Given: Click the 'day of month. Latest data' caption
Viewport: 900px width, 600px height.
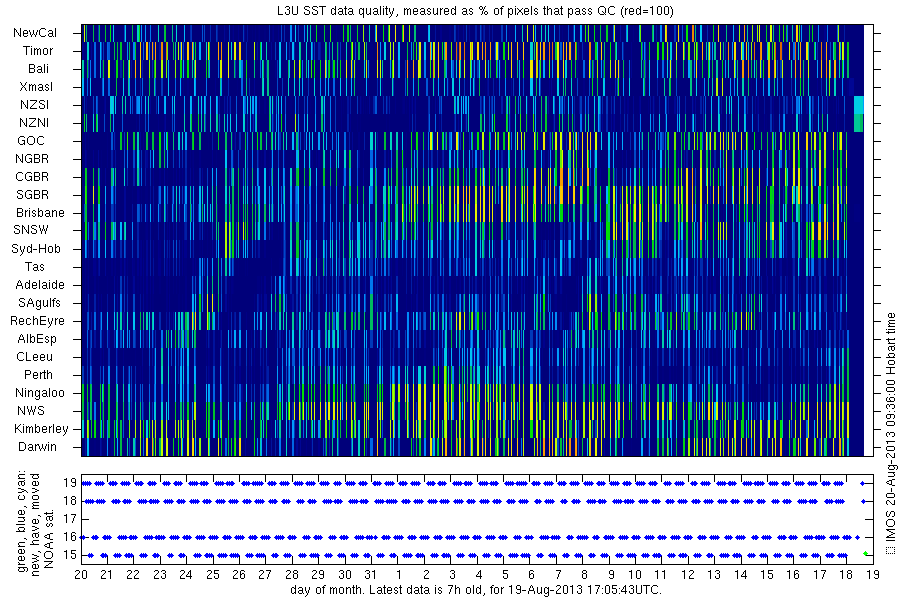Looking at the screenshot, I should [476, 590].
